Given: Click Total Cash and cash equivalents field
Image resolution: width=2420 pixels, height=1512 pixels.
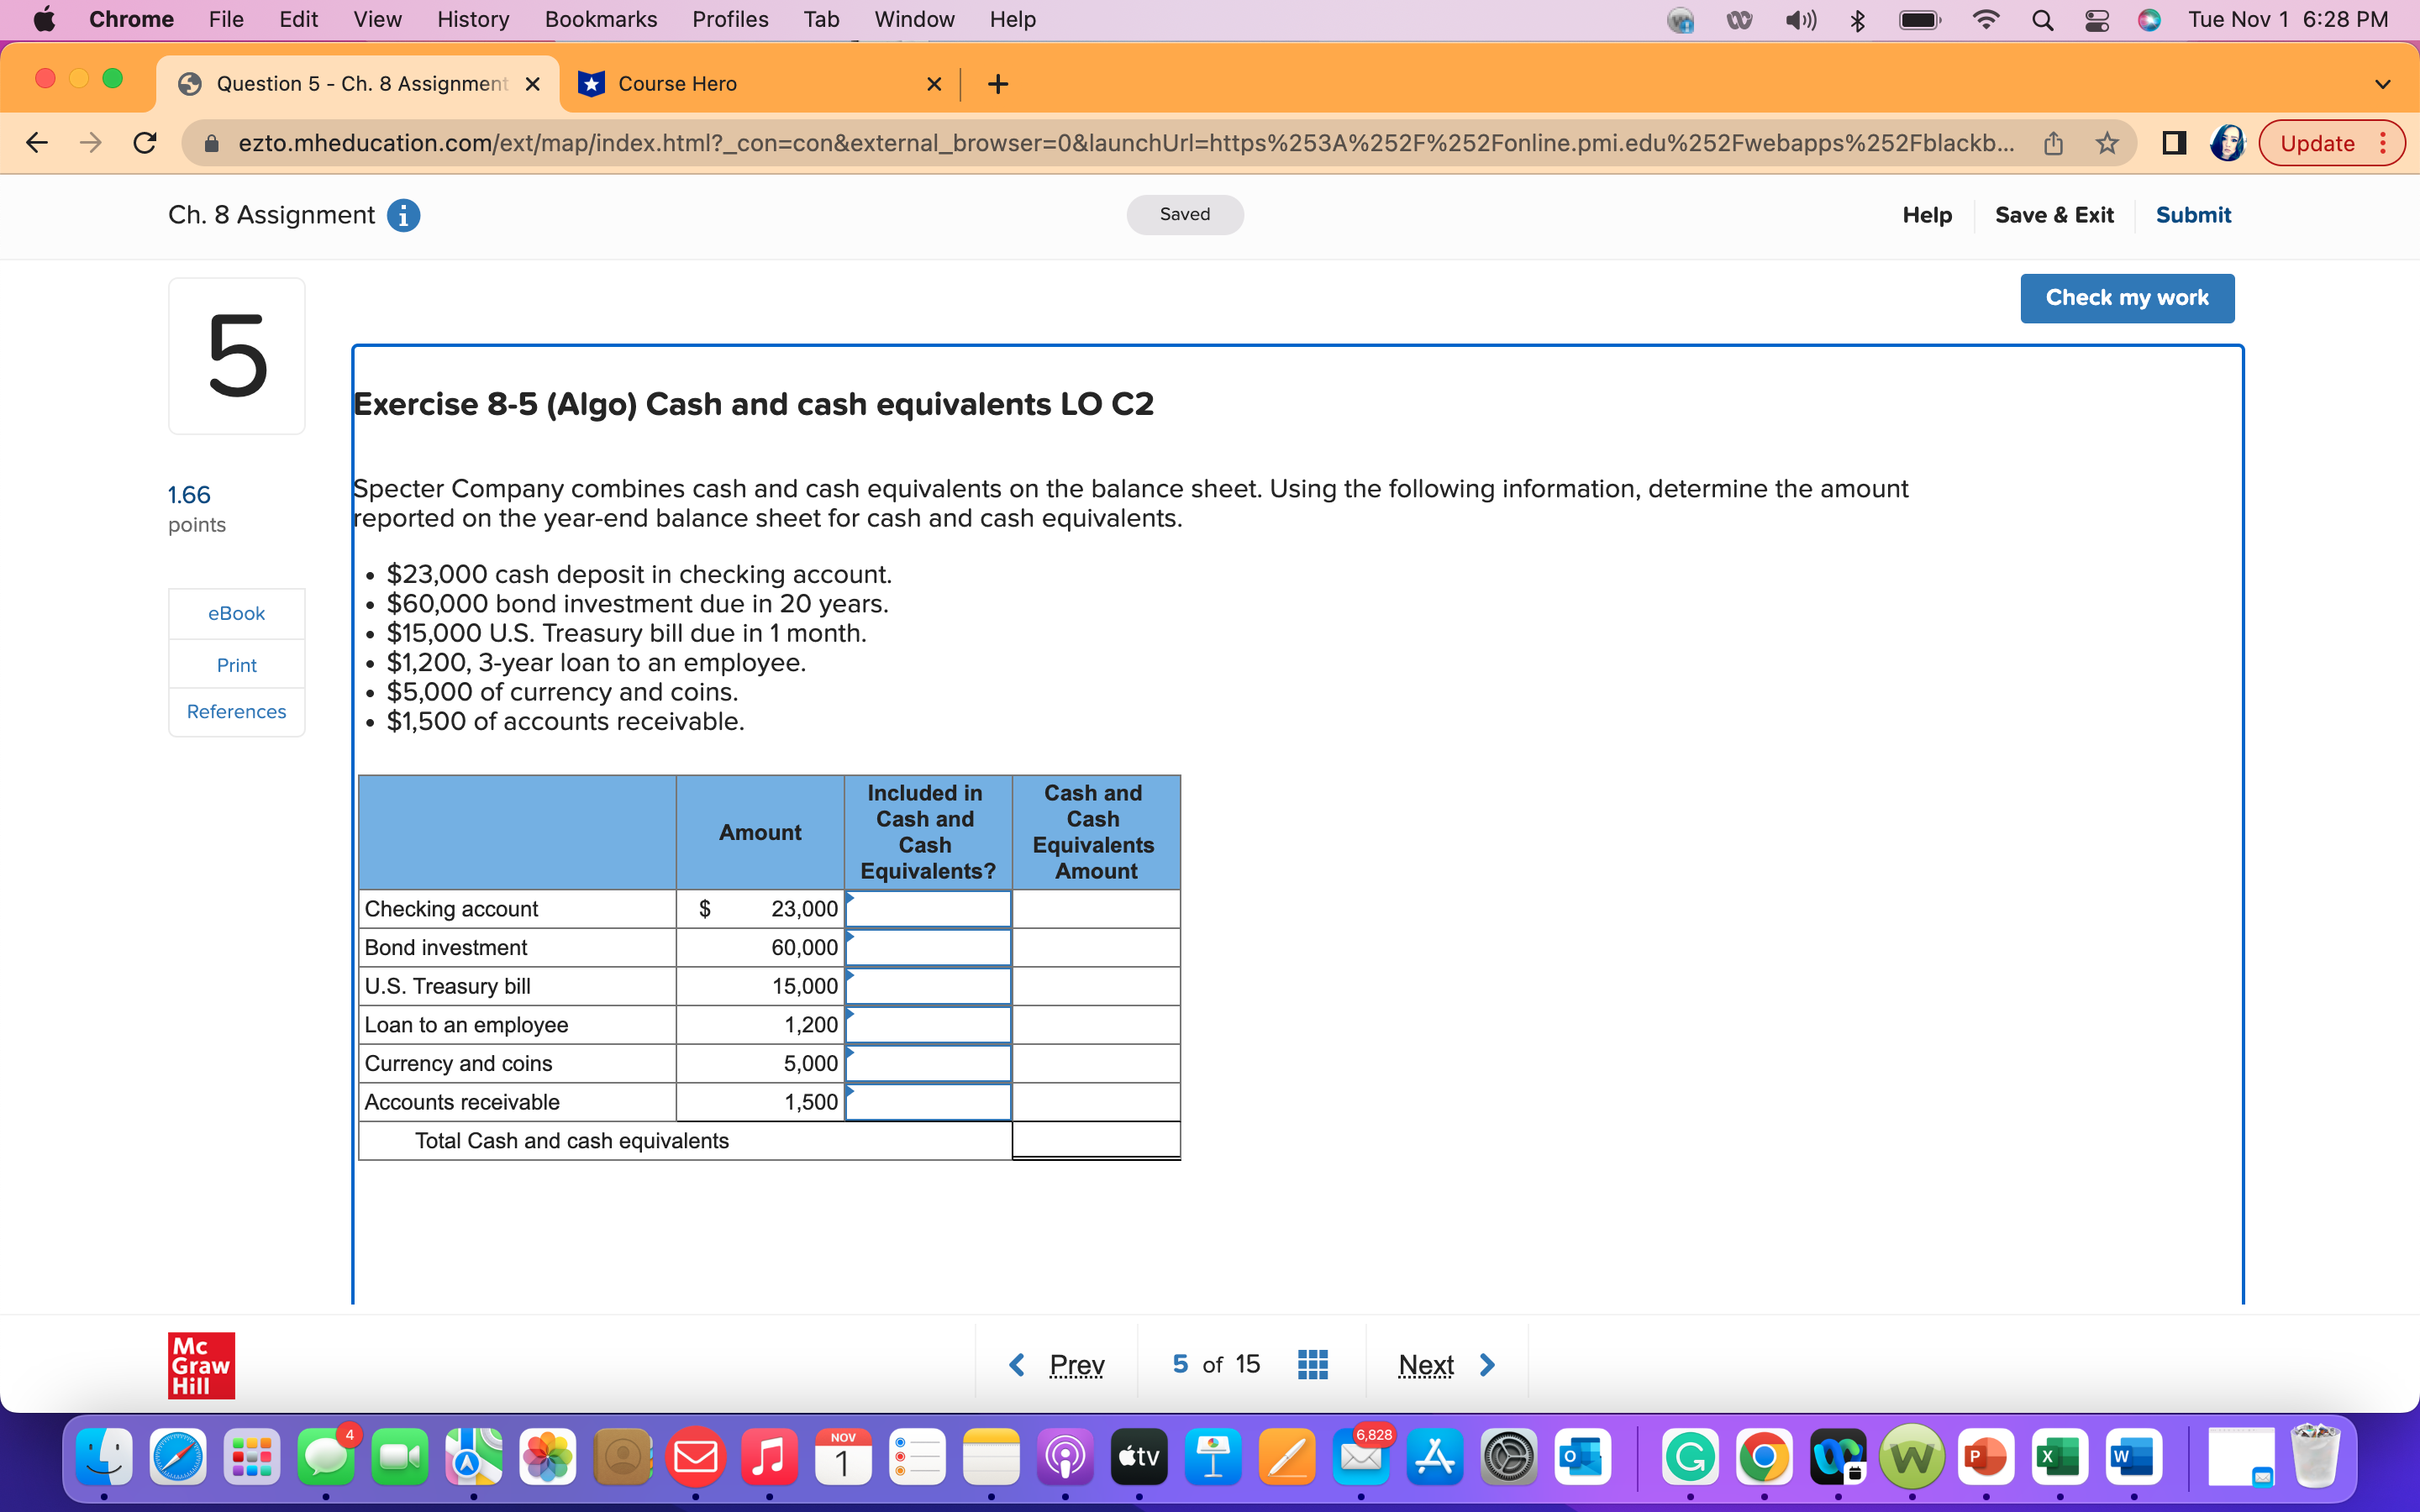Looking at the screenshot, I should (1095, 1140).
